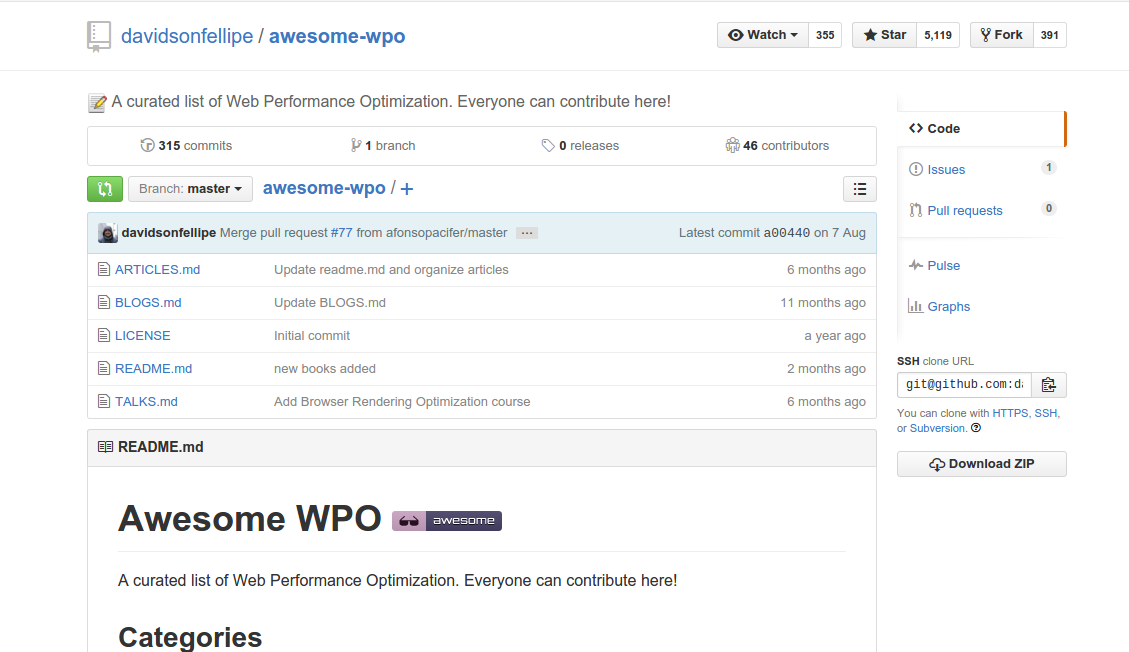This screenshot has height=652, width=1129.
Task: Open the 315 commits history
Action: click(x=186, y=145)
